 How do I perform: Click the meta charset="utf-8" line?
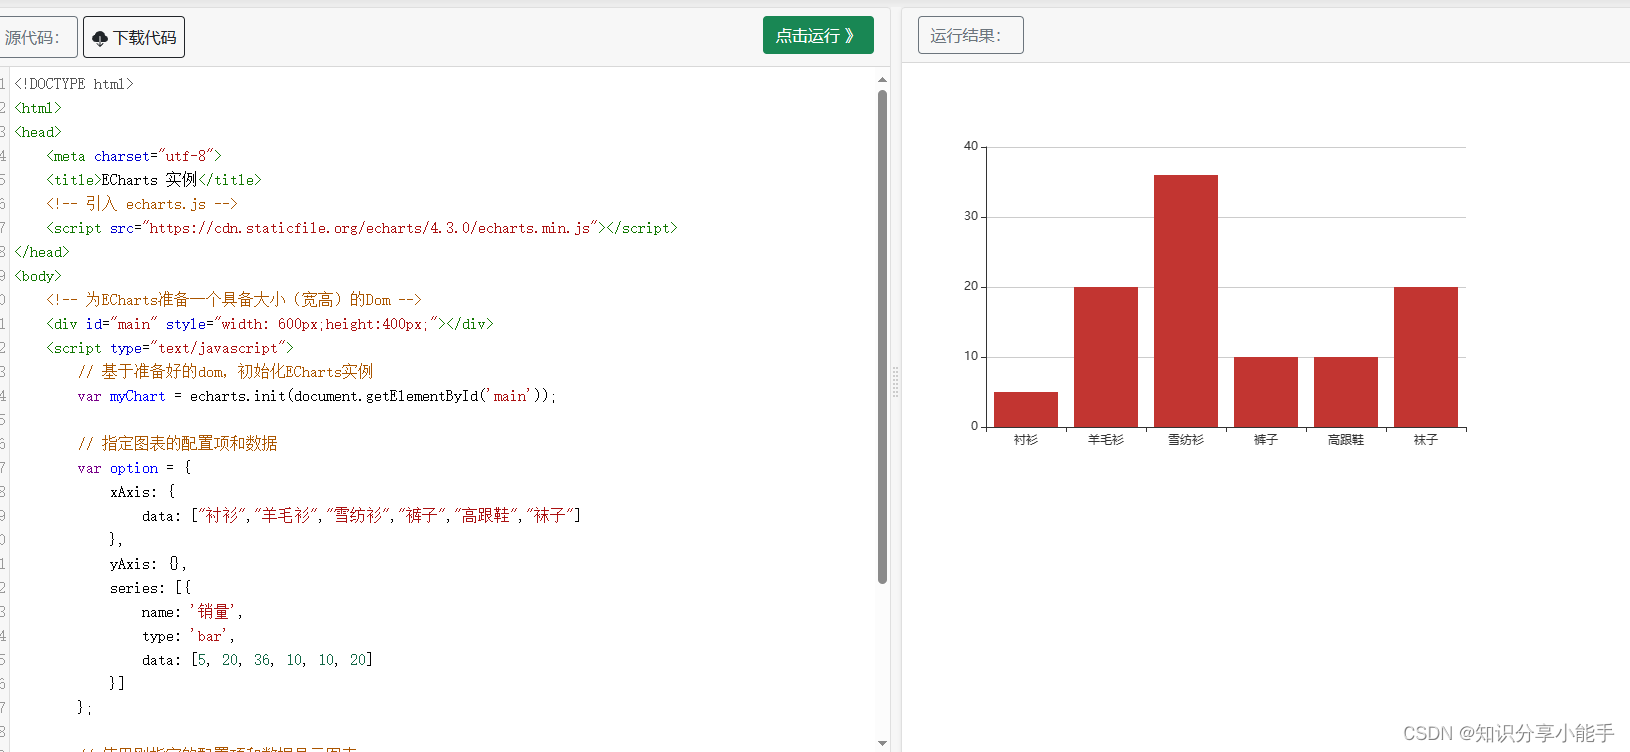point(134,156)
